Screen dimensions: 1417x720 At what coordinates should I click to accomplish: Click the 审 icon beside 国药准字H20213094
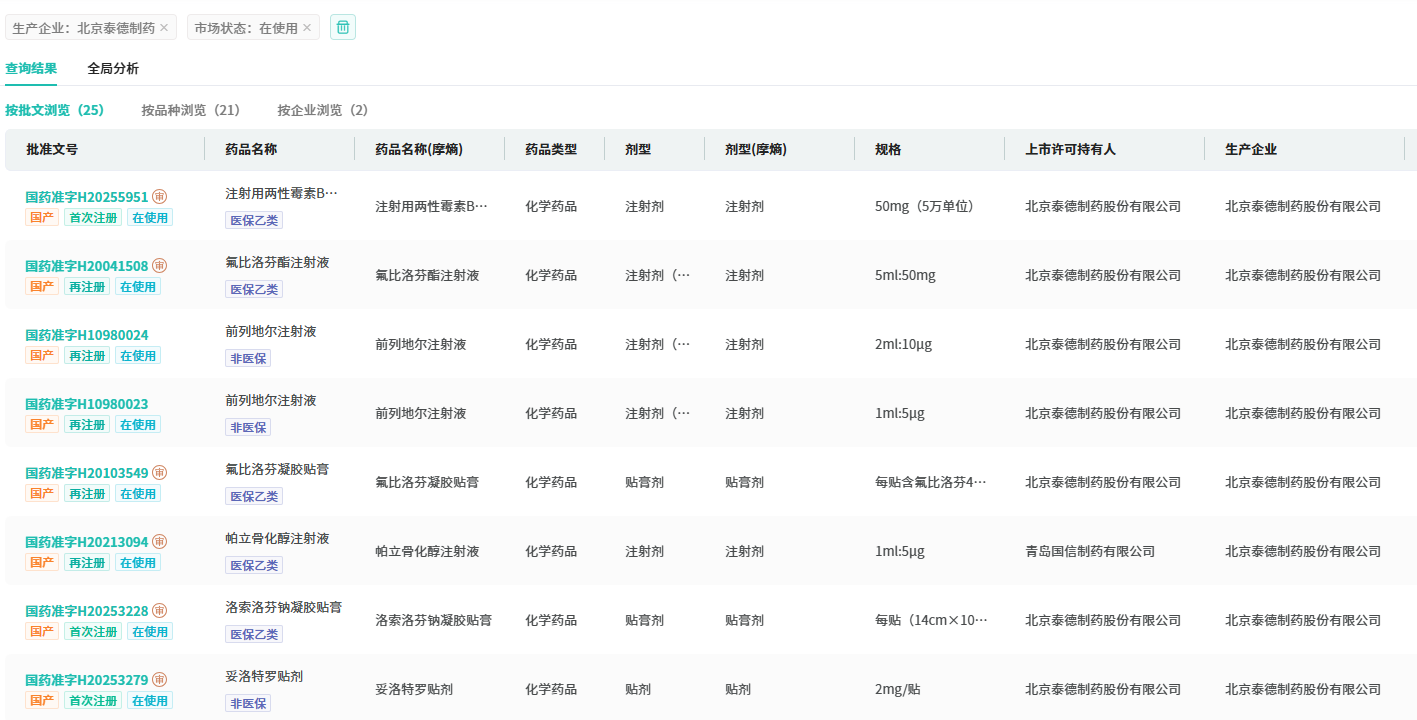pyautogui.click(x=159, y=542)
